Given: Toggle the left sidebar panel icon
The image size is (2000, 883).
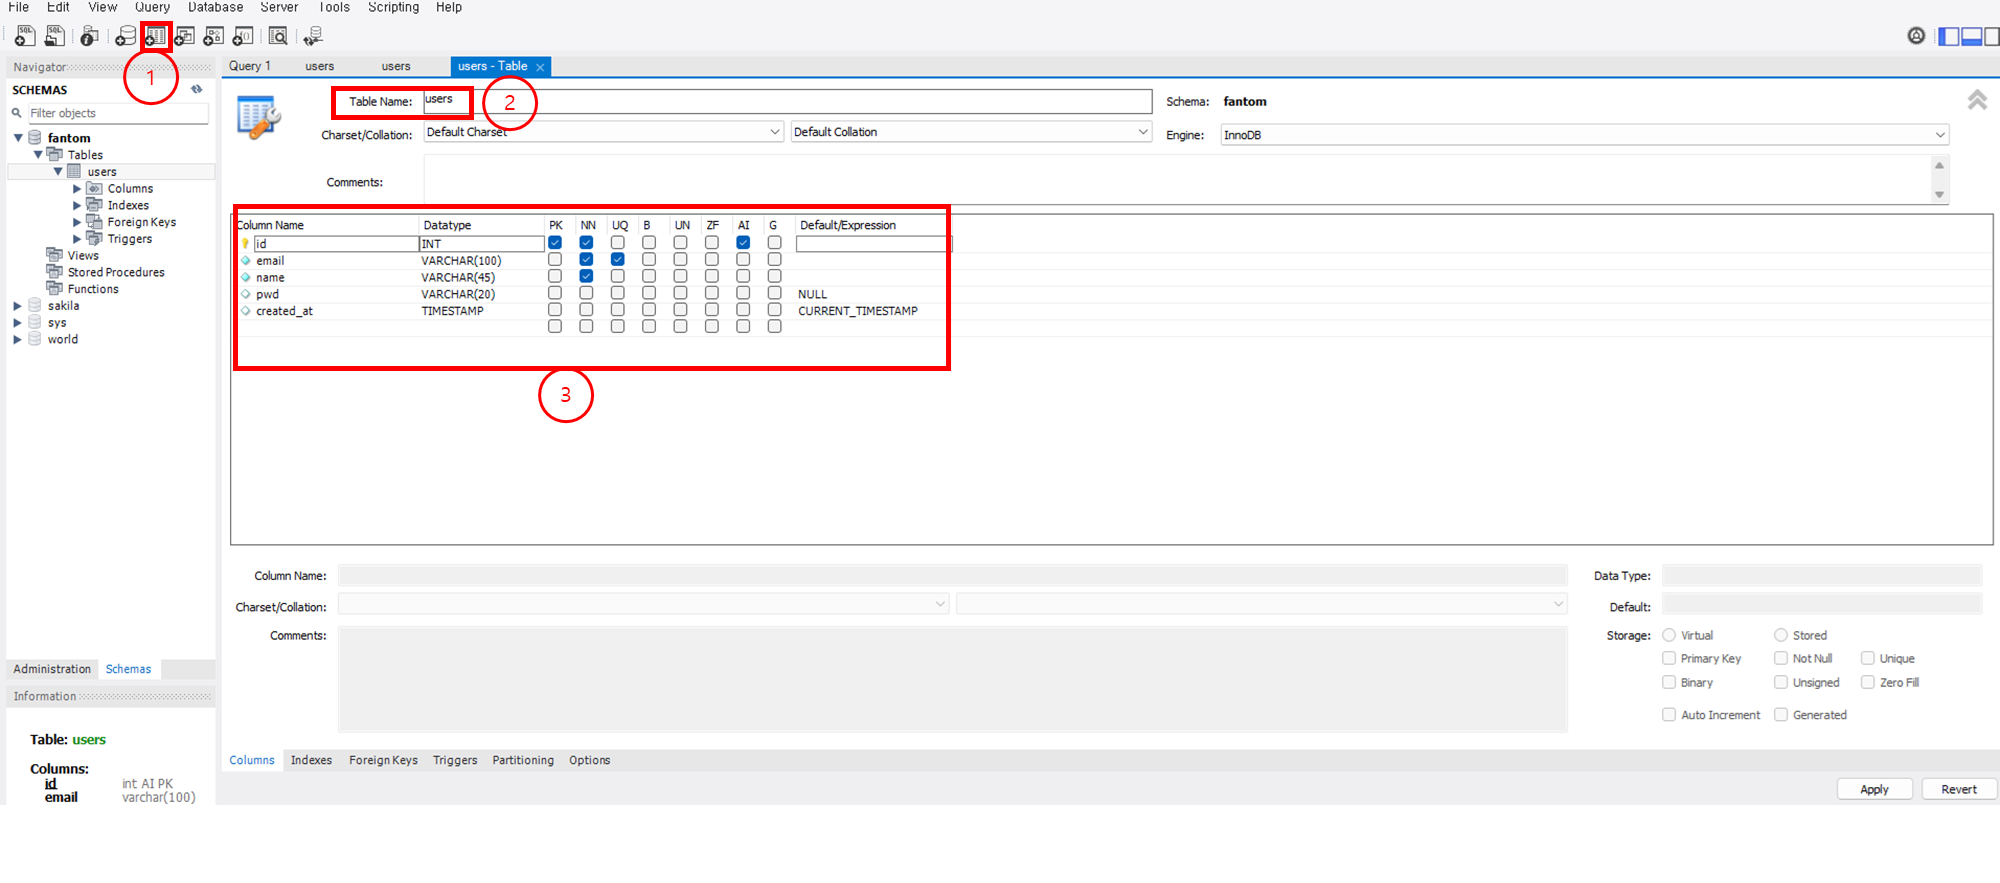Looking at the screenshot, I should (1947, 36).
